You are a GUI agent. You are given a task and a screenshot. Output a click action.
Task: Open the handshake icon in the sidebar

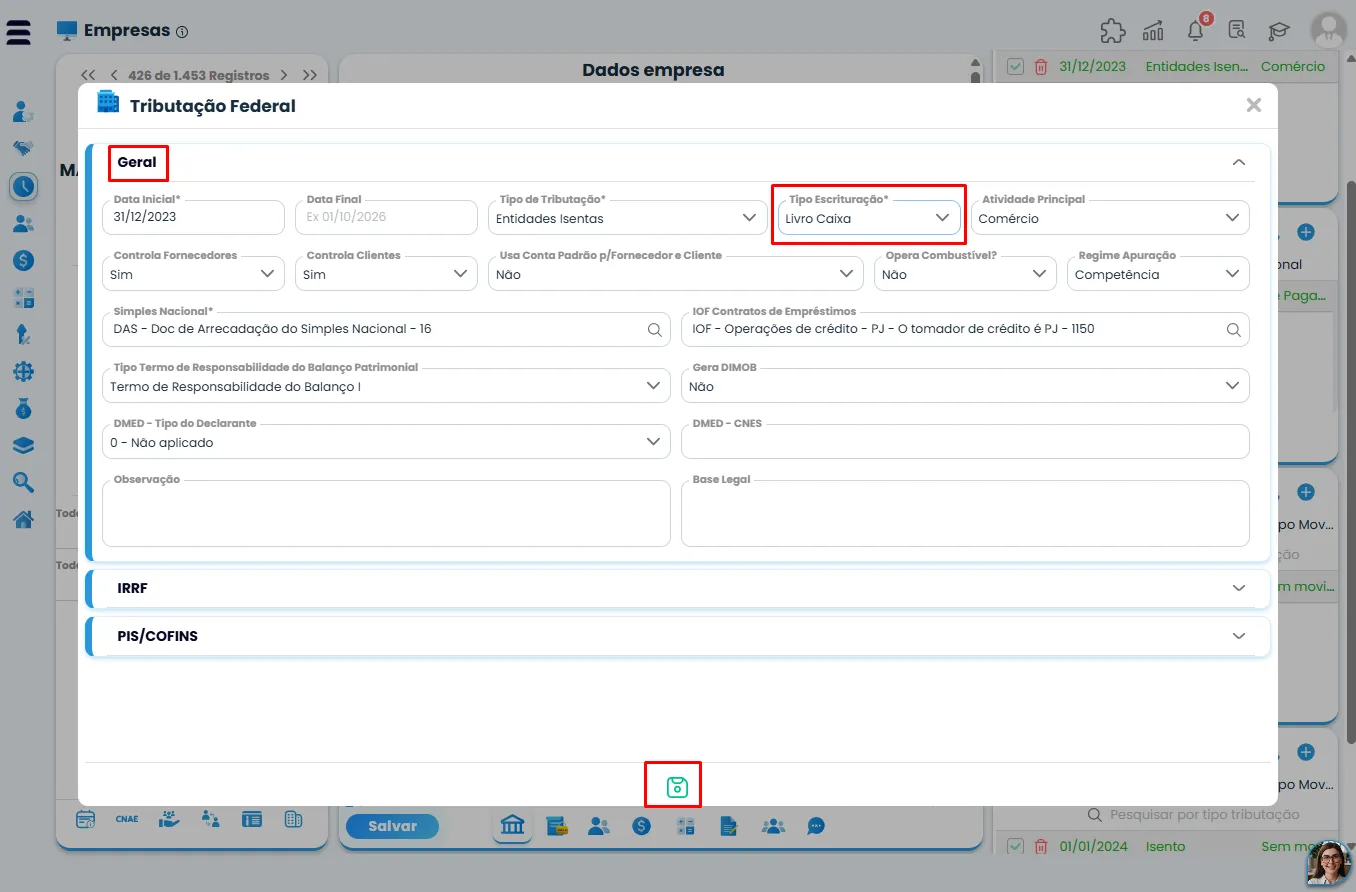pyautogui.click(x=24, y=148)
